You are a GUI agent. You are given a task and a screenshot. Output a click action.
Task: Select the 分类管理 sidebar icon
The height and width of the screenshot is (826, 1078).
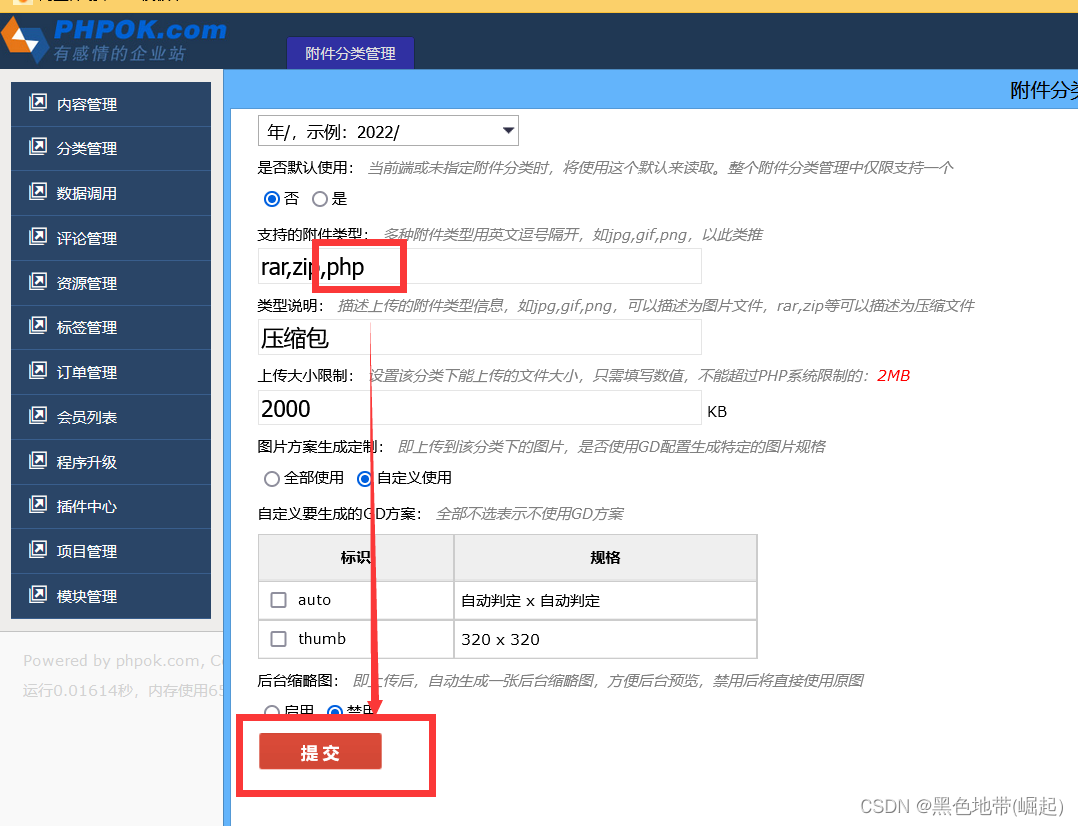(x=40, y=148)
